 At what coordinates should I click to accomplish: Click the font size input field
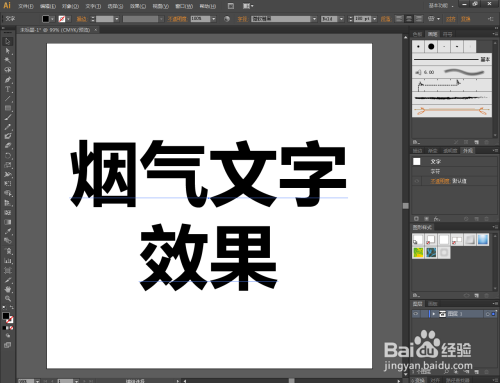tap(362, 19)
